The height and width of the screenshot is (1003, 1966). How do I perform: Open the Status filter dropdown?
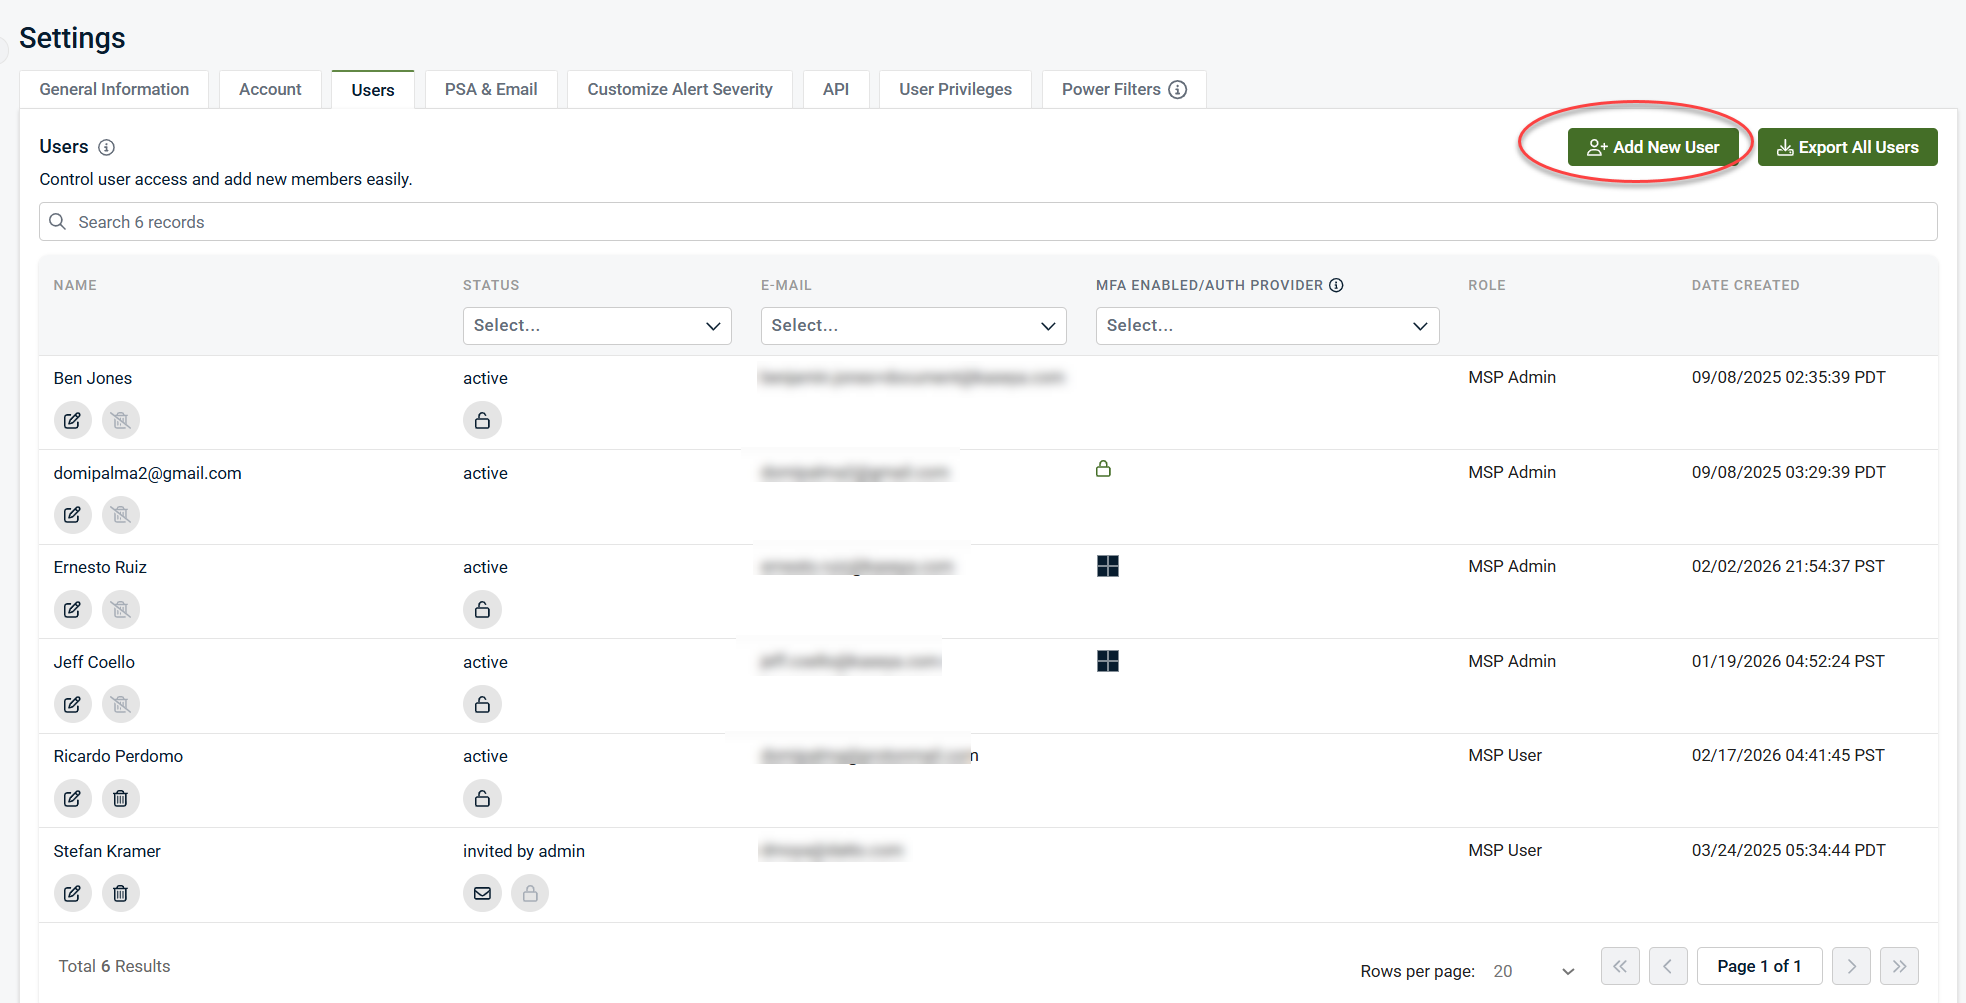point(597,326)
